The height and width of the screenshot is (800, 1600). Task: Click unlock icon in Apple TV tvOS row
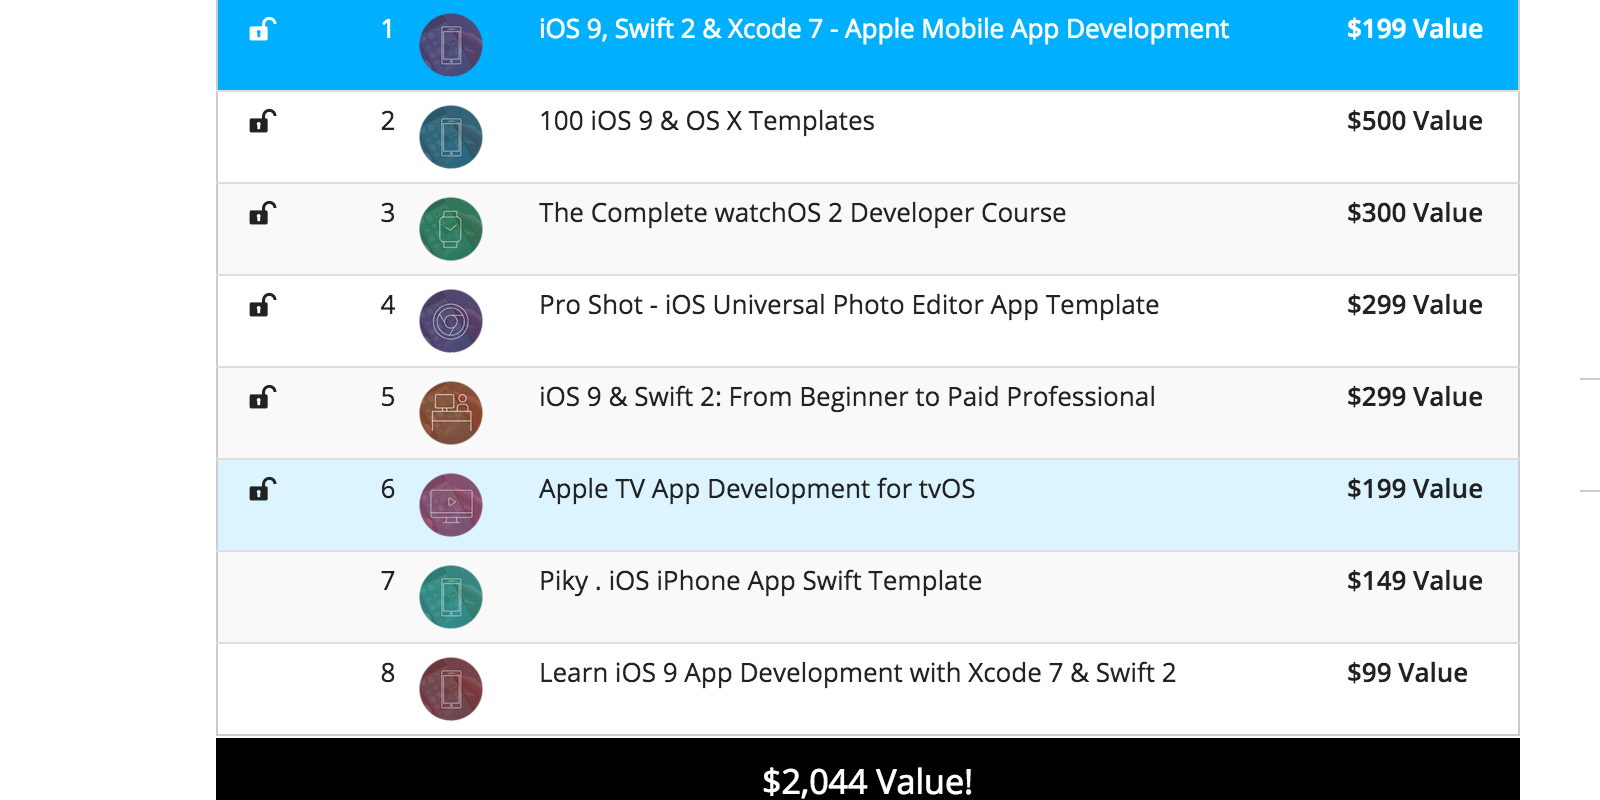click(262, 490)
